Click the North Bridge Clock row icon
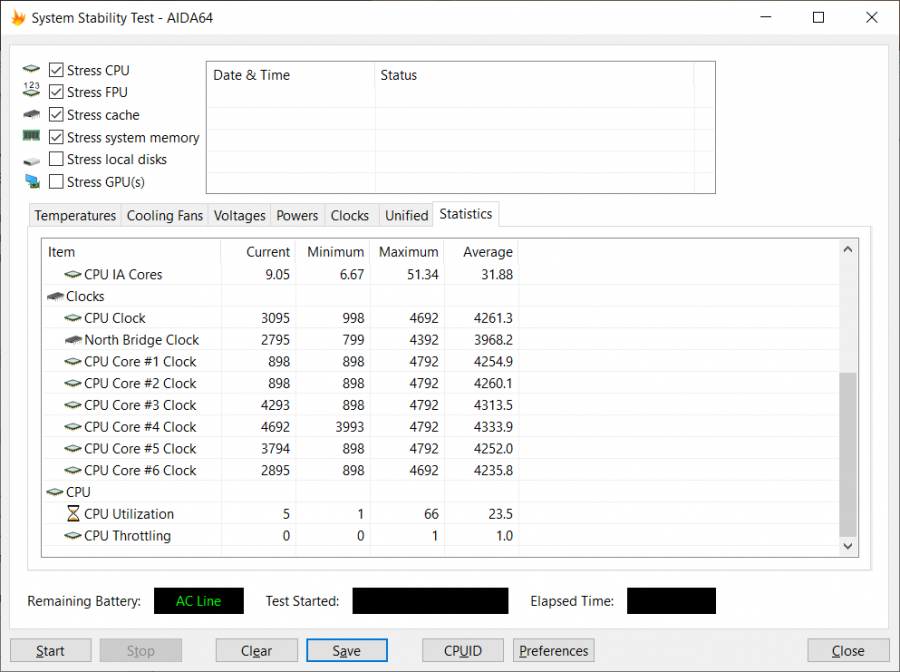This screenshot has width=900, height=672. (x=73, y=340)
